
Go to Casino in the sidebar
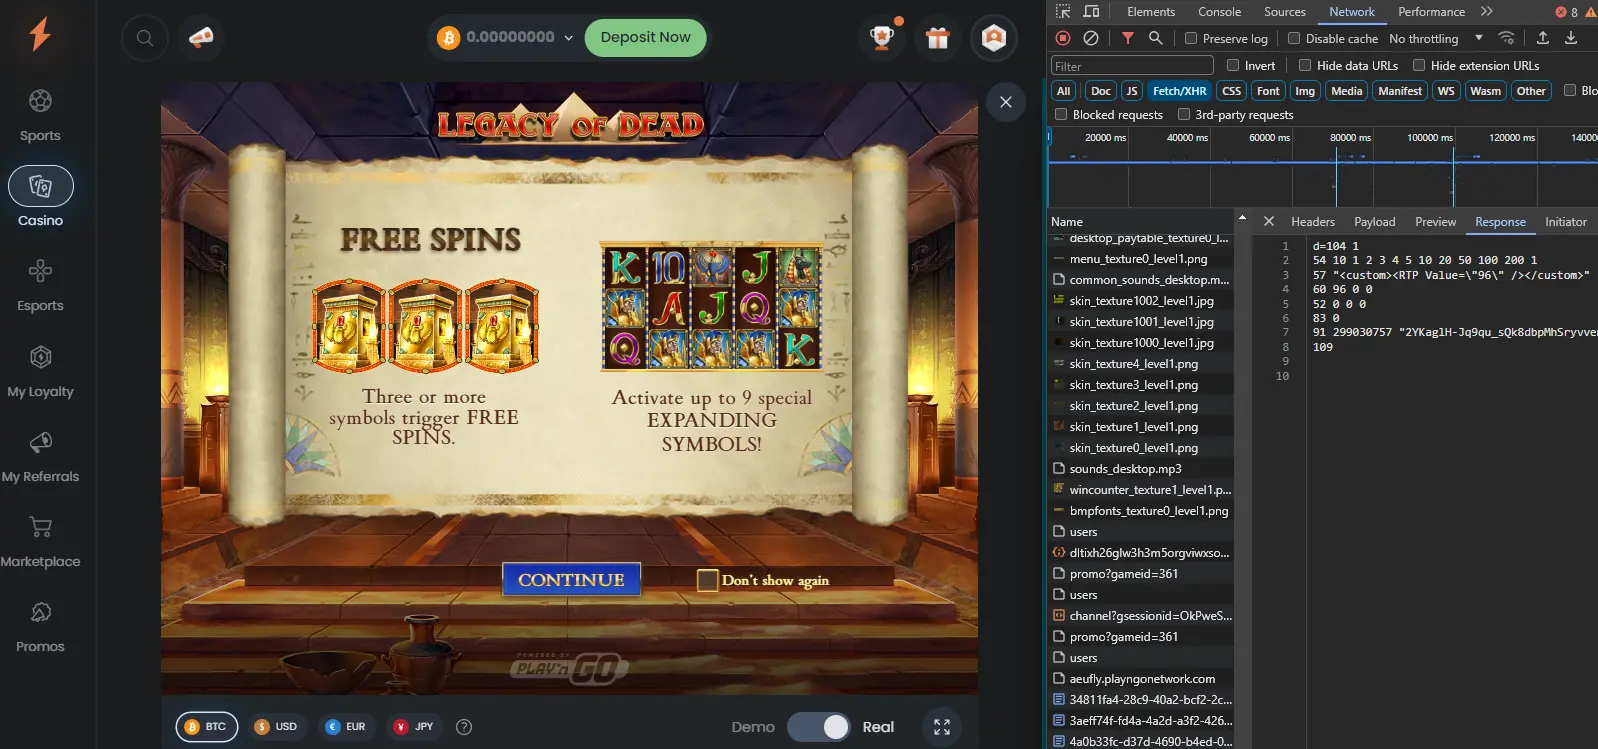pyautogui.click(x=40, y=198)
